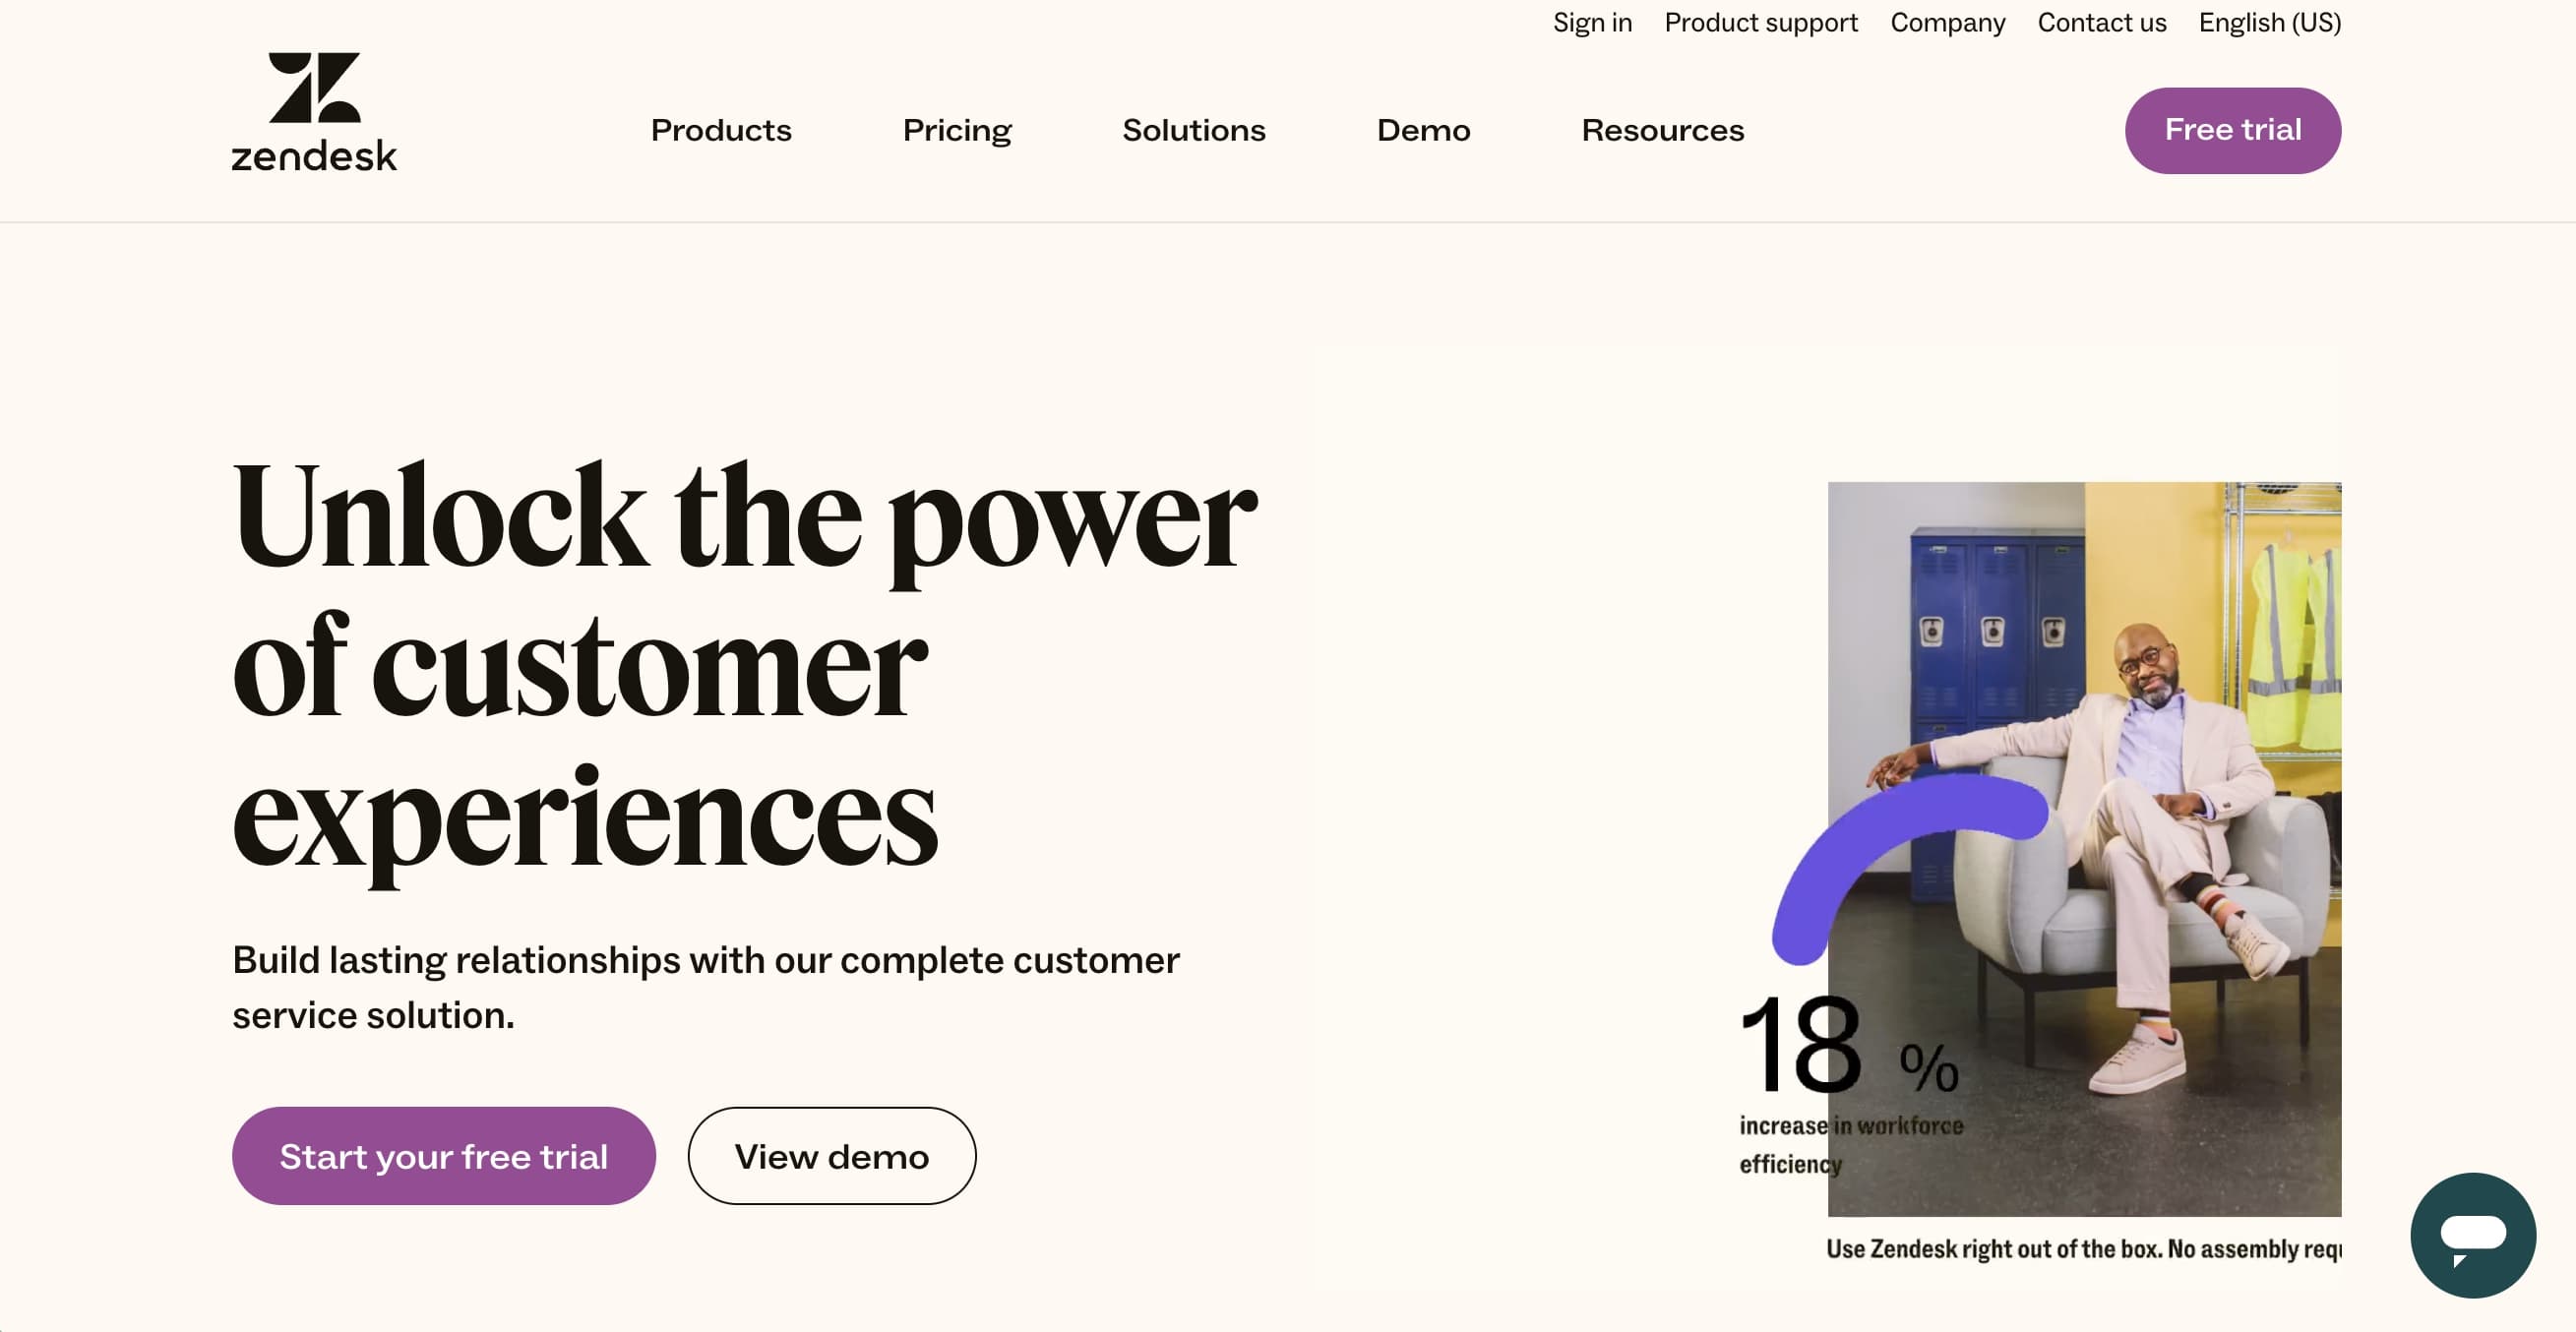Screen dimensions: 2576x1332
Task: Open the Company menu link
Action: click(x=1947, y=22)
